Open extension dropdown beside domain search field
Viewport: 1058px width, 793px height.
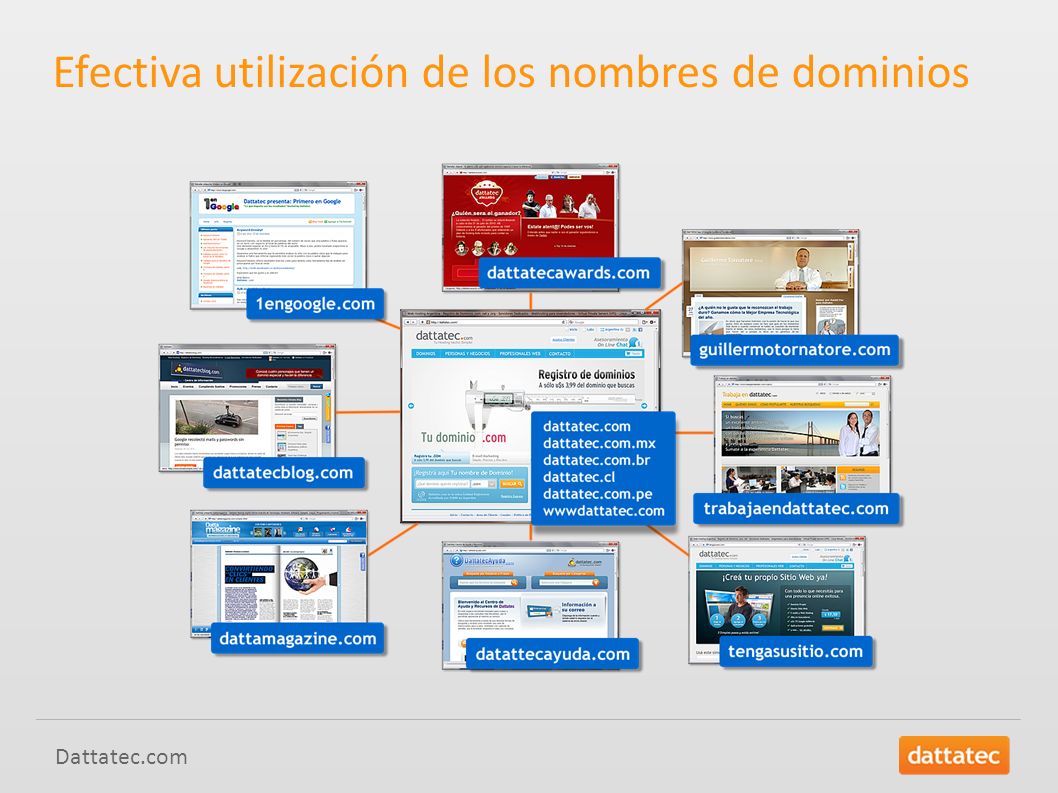484,484
